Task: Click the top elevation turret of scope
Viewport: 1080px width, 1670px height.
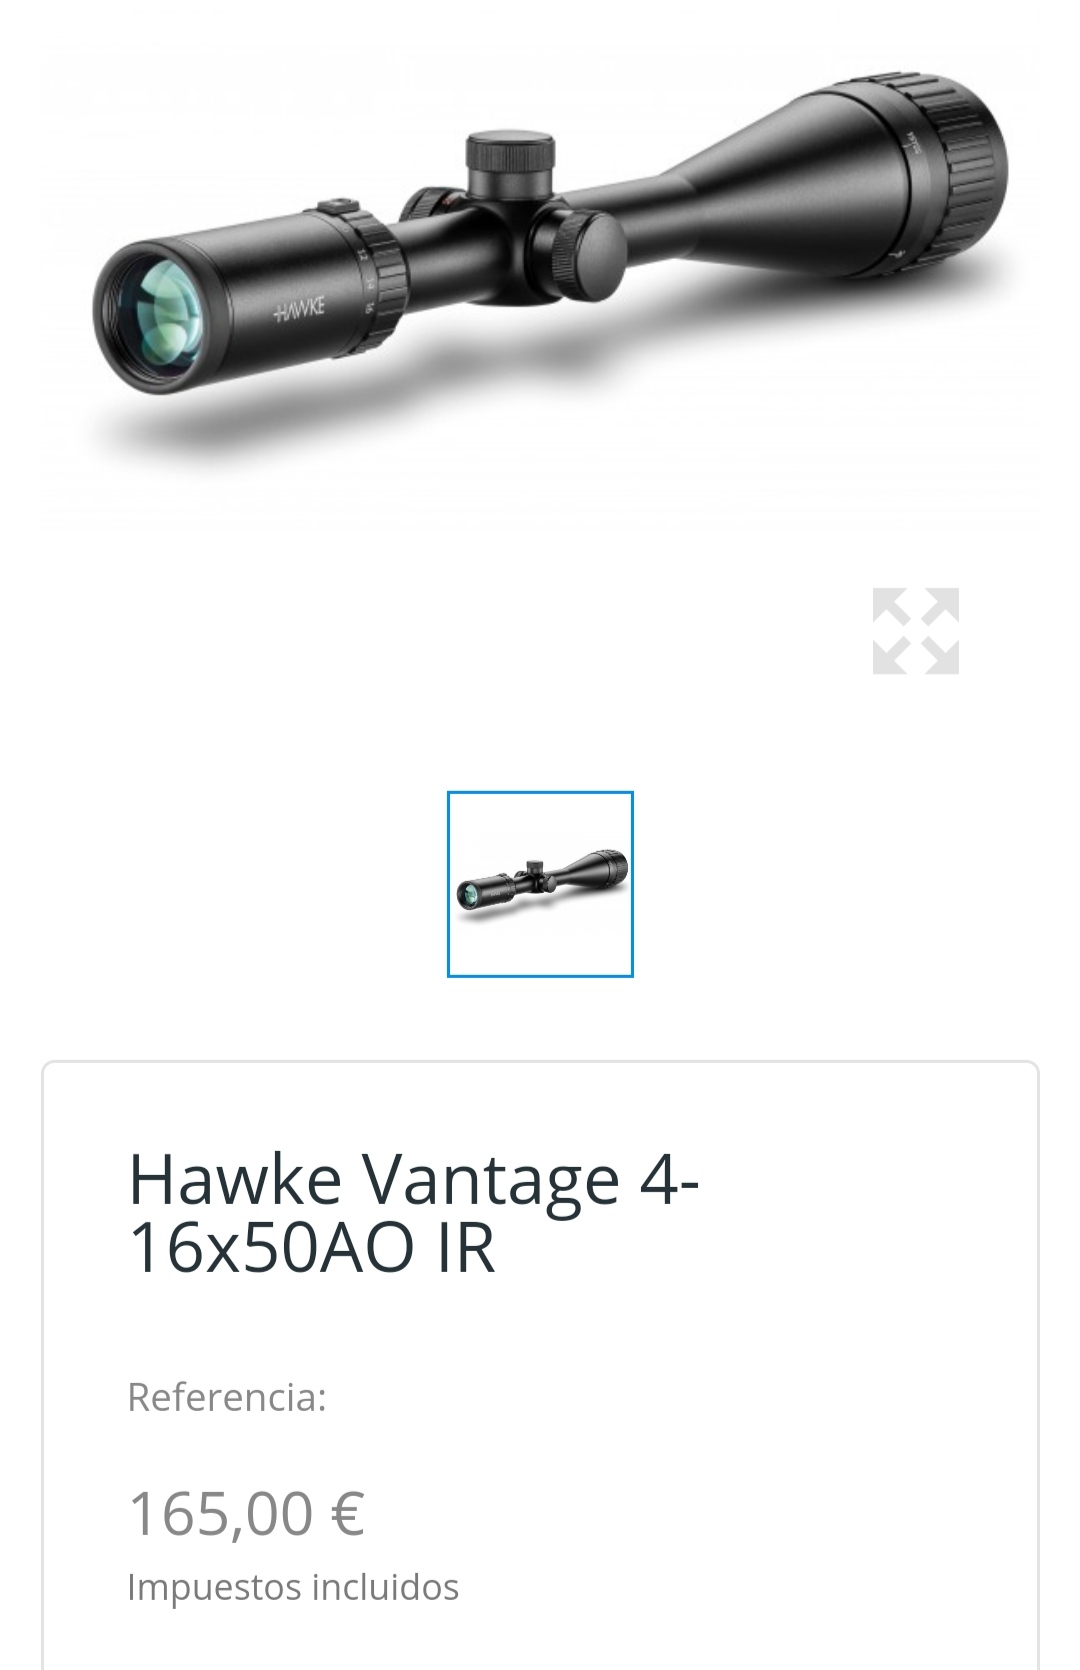Action: (x=510, y=162)
